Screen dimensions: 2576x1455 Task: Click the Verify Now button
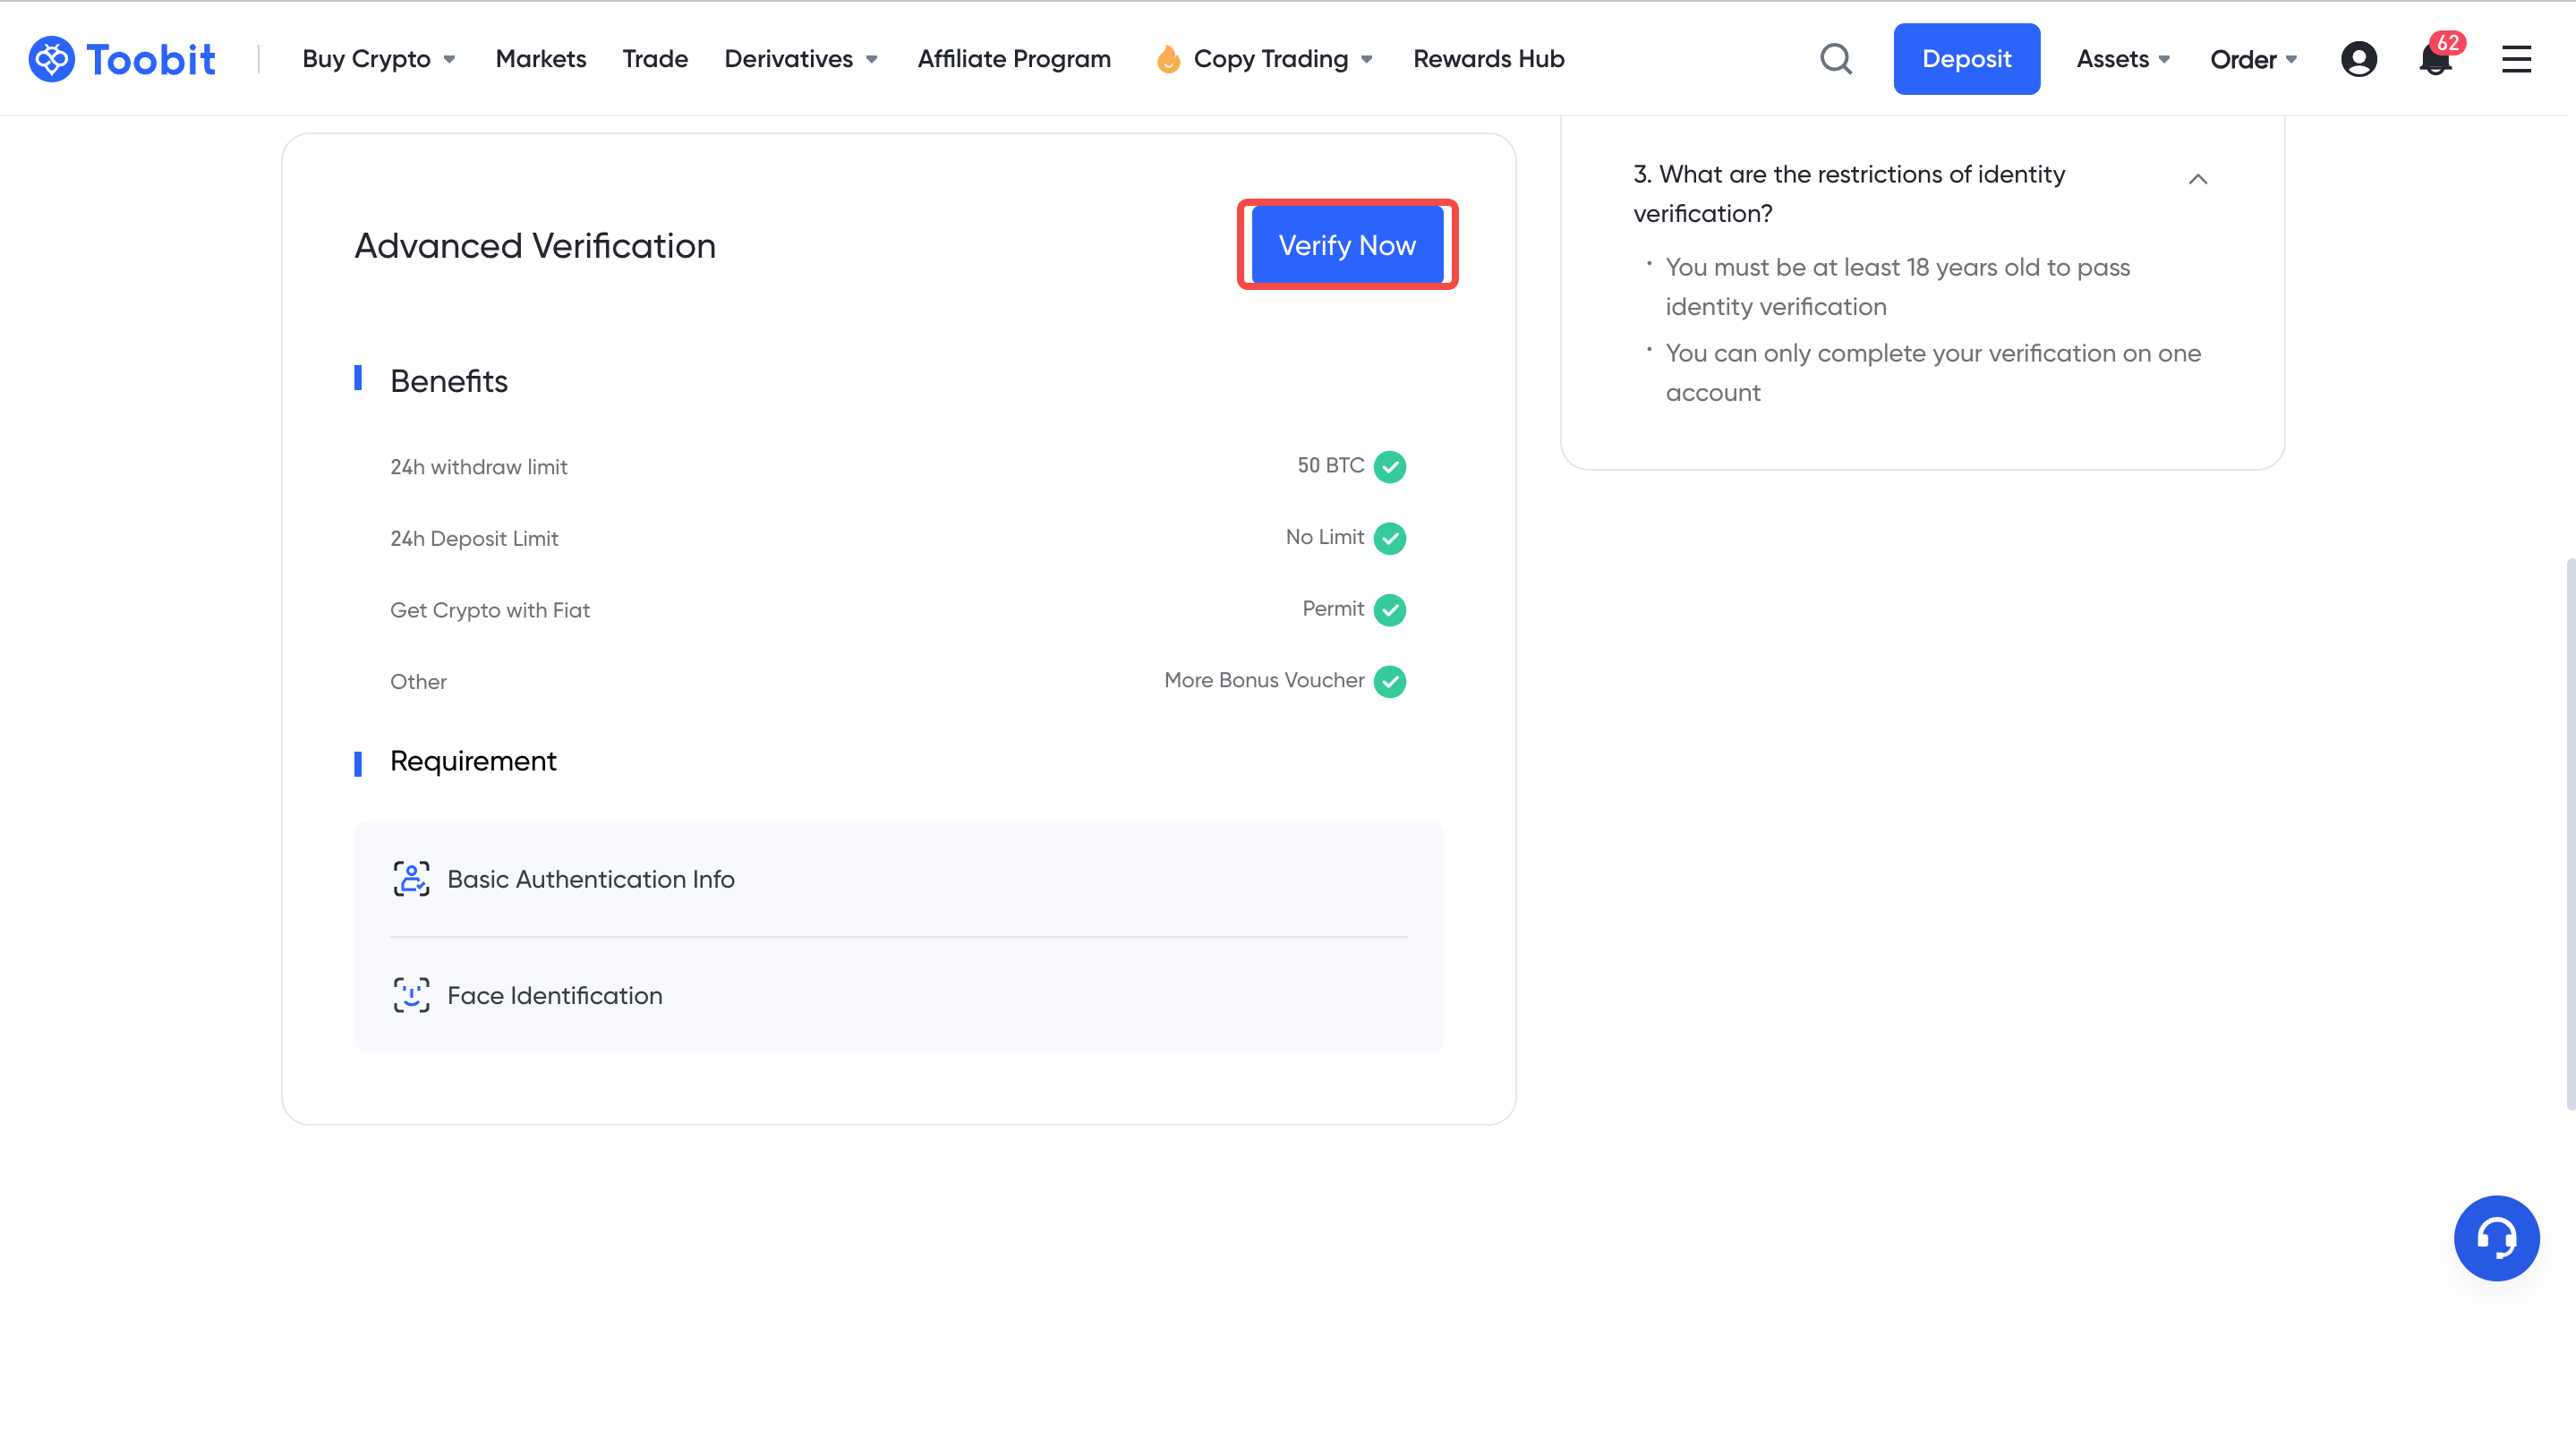coord(1347,245)
